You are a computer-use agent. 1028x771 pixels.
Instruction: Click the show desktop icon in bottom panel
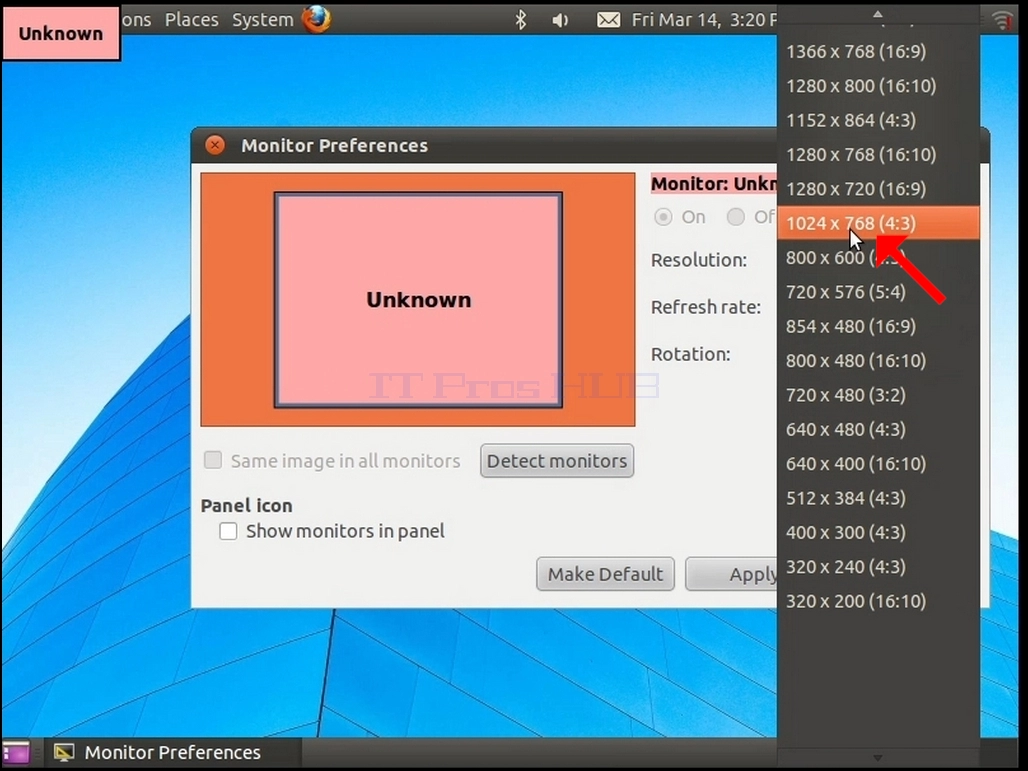tap(17, 753)
